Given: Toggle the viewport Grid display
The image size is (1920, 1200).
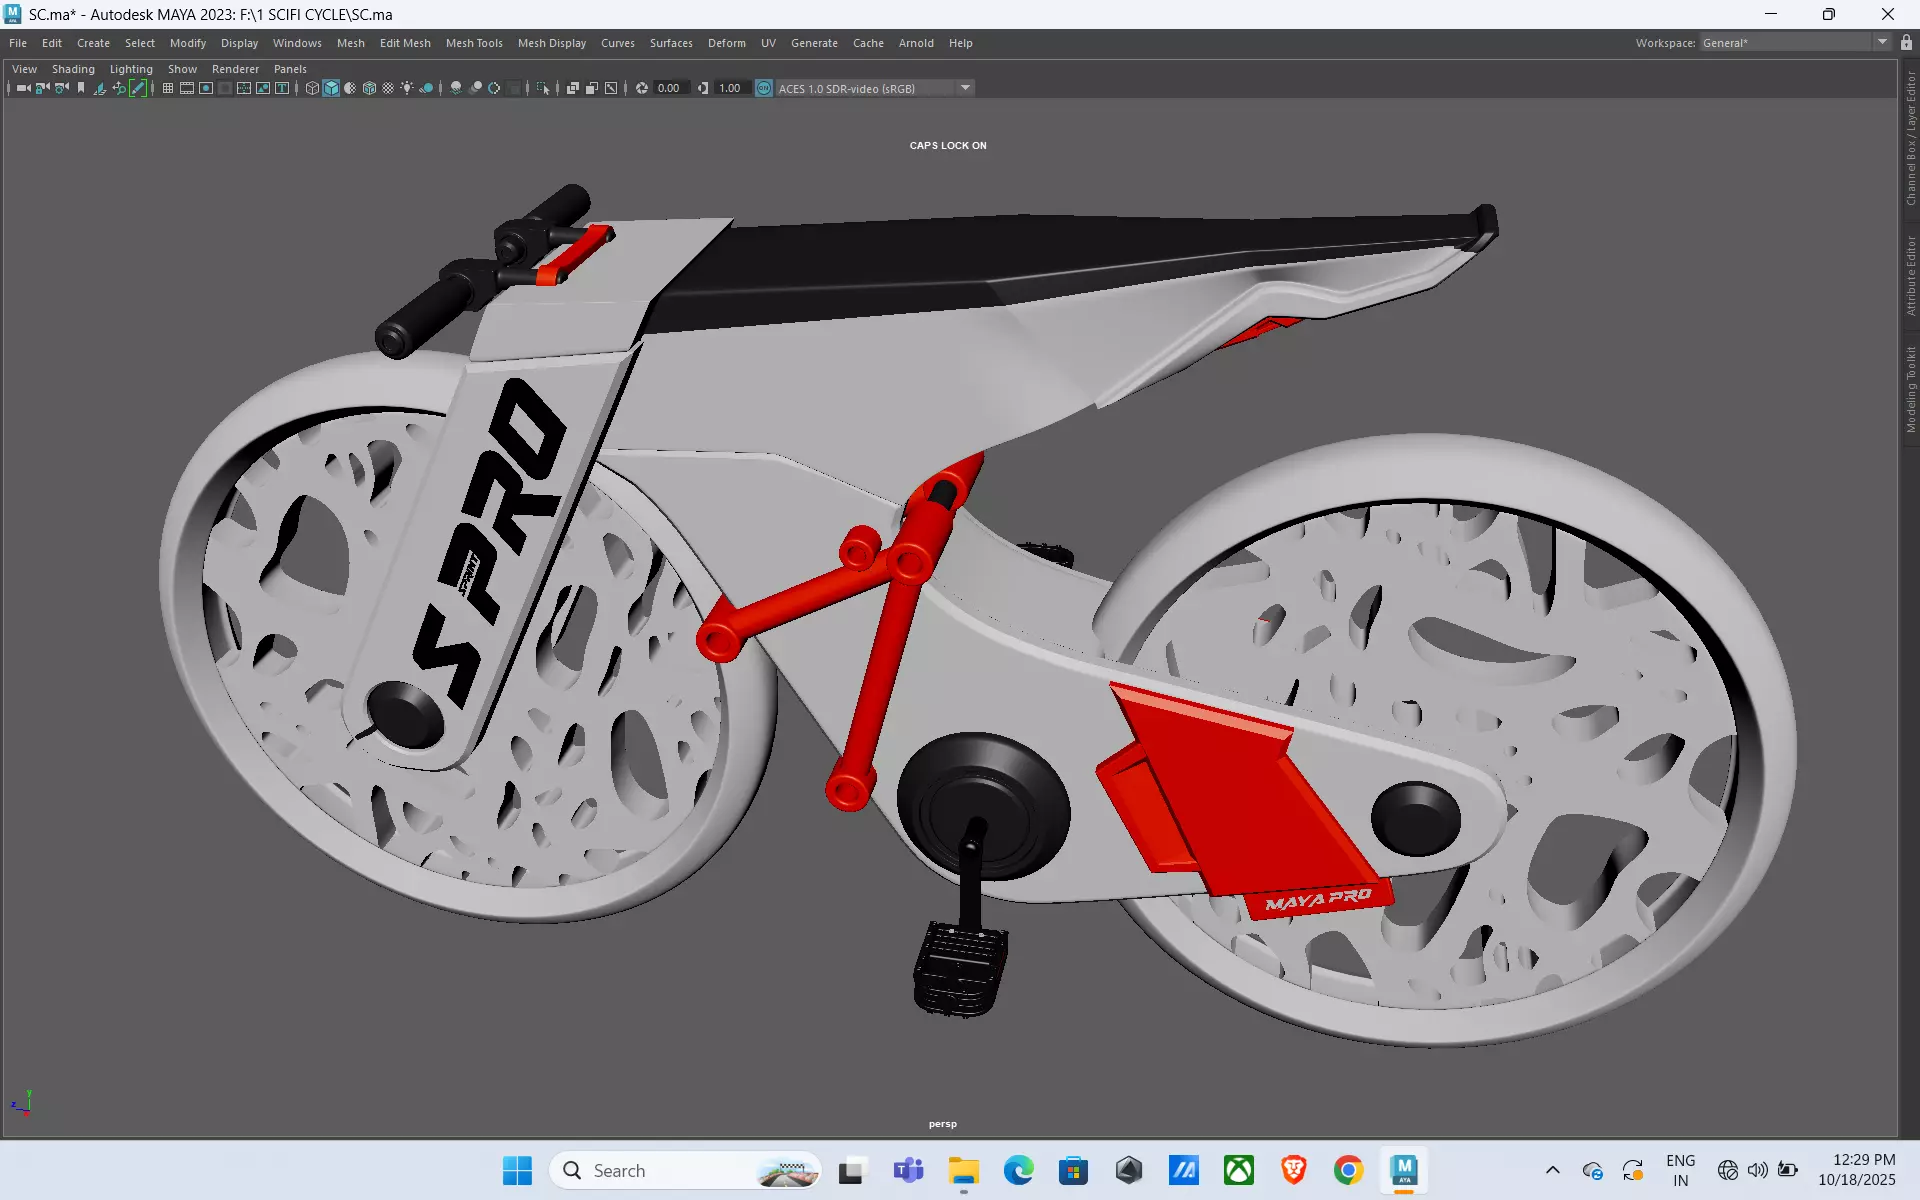Looking at the screenshot, I should pyautogui.click(x=168, y=88).
